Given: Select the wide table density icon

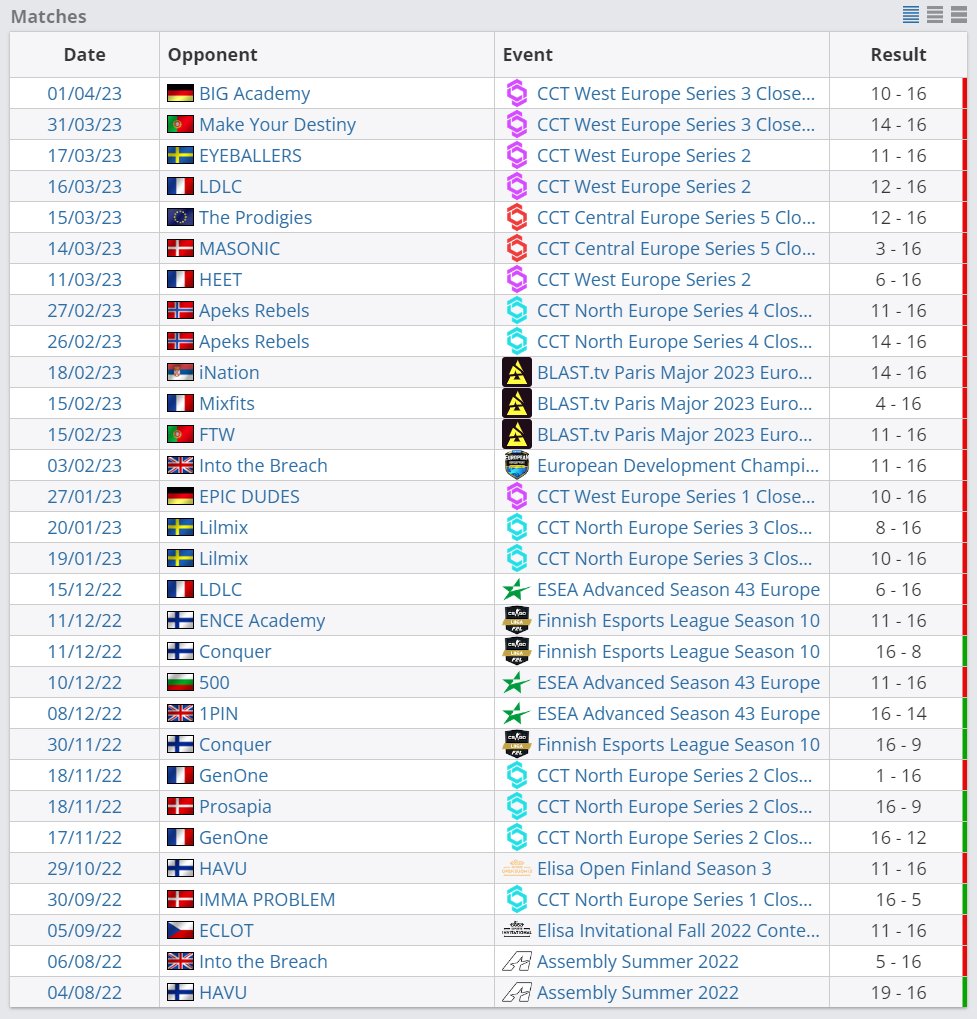Looking at the screenshot, I should tap(959, 14).
